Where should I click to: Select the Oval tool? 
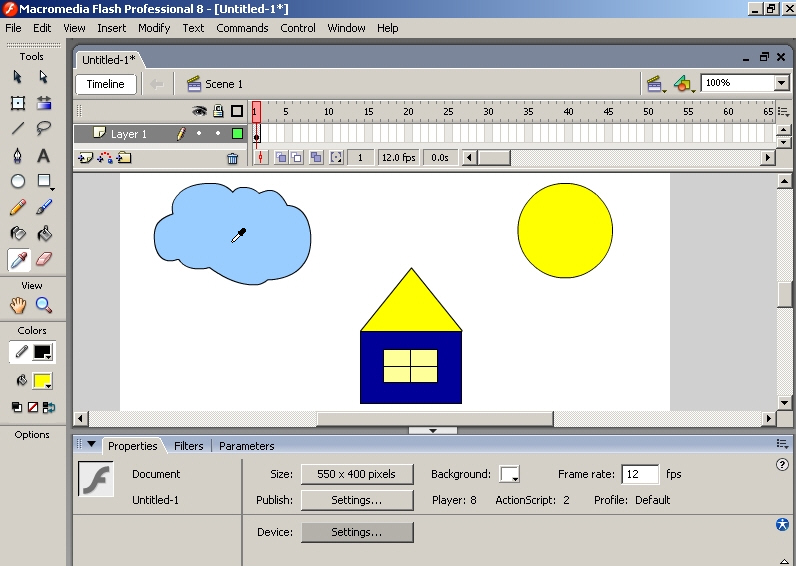[18, 181]
